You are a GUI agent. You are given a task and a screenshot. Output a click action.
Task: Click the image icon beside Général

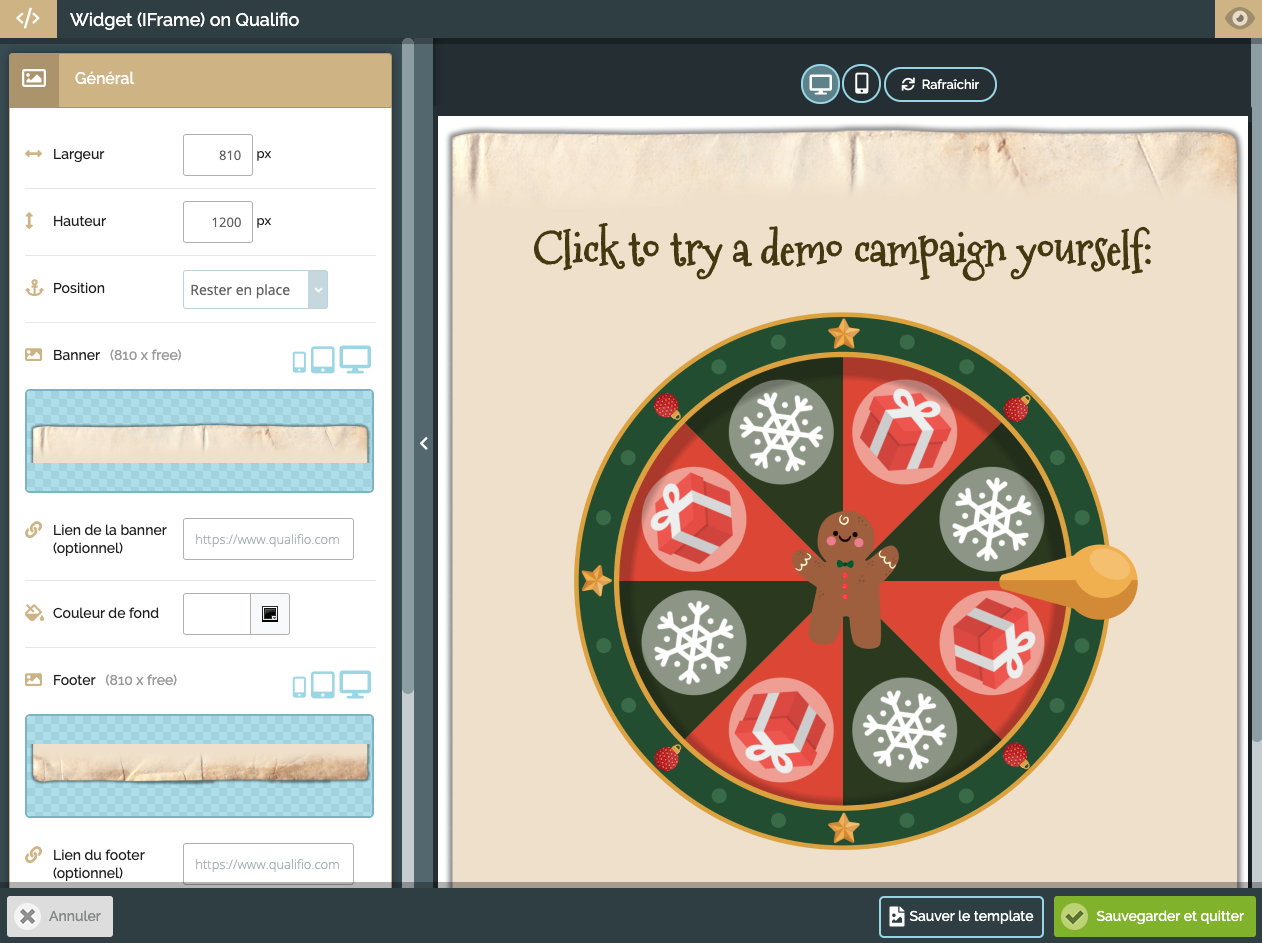pyautogui.click(x=34, y=78)
